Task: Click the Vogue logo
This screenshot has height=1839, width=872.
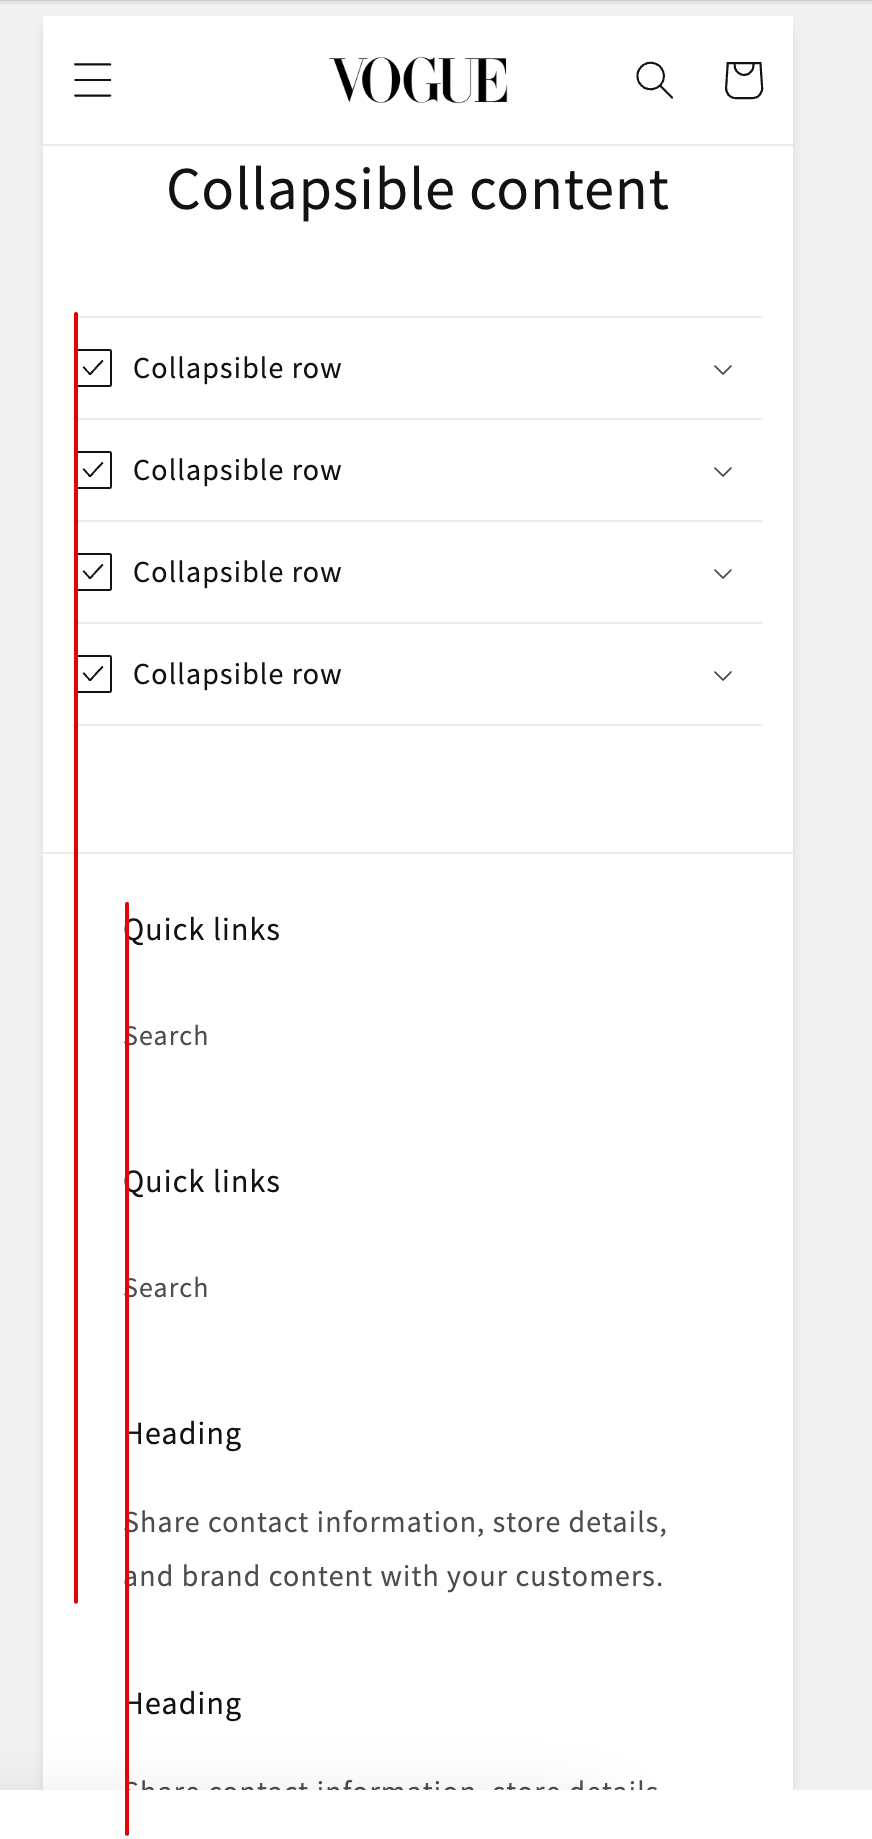Action: coord(418,80)
